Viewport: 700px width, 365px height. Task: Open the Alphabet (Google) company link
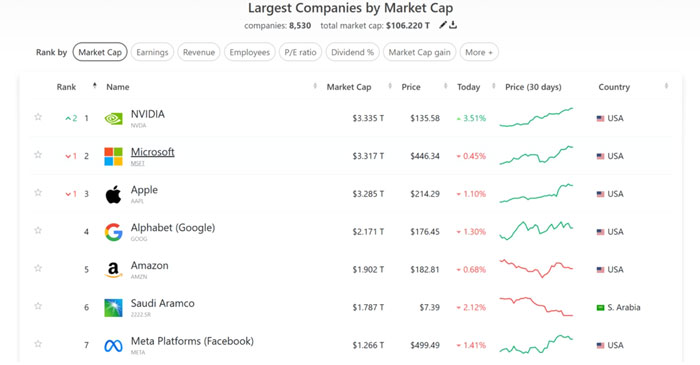pyautogui.click(x=173, y=228)
